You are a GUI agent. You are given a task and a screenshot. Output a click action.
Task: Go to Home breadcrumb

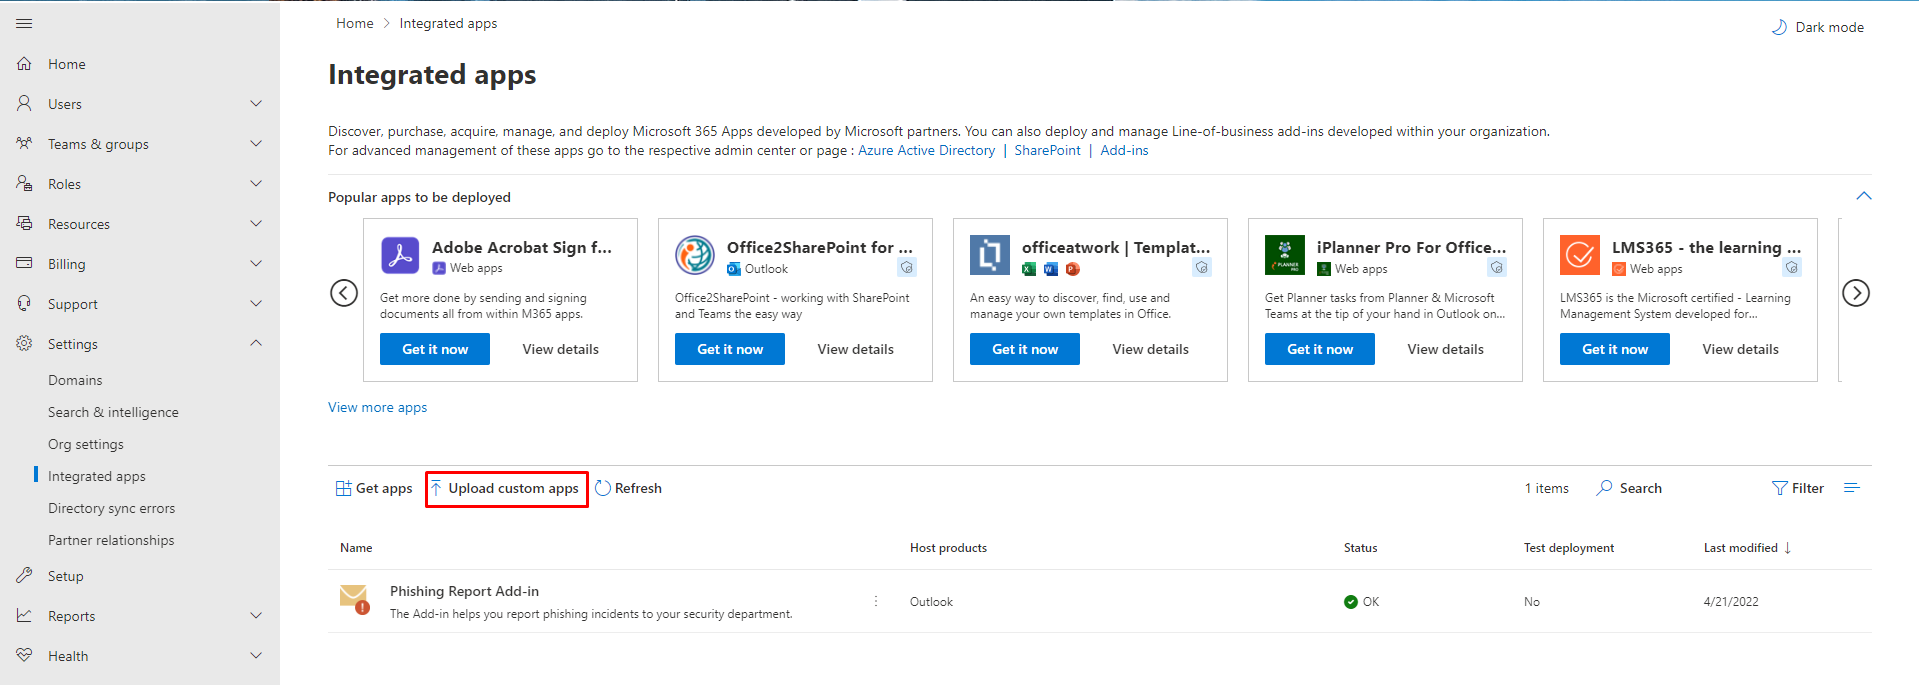pyautogui.click(x=354, y=23)
